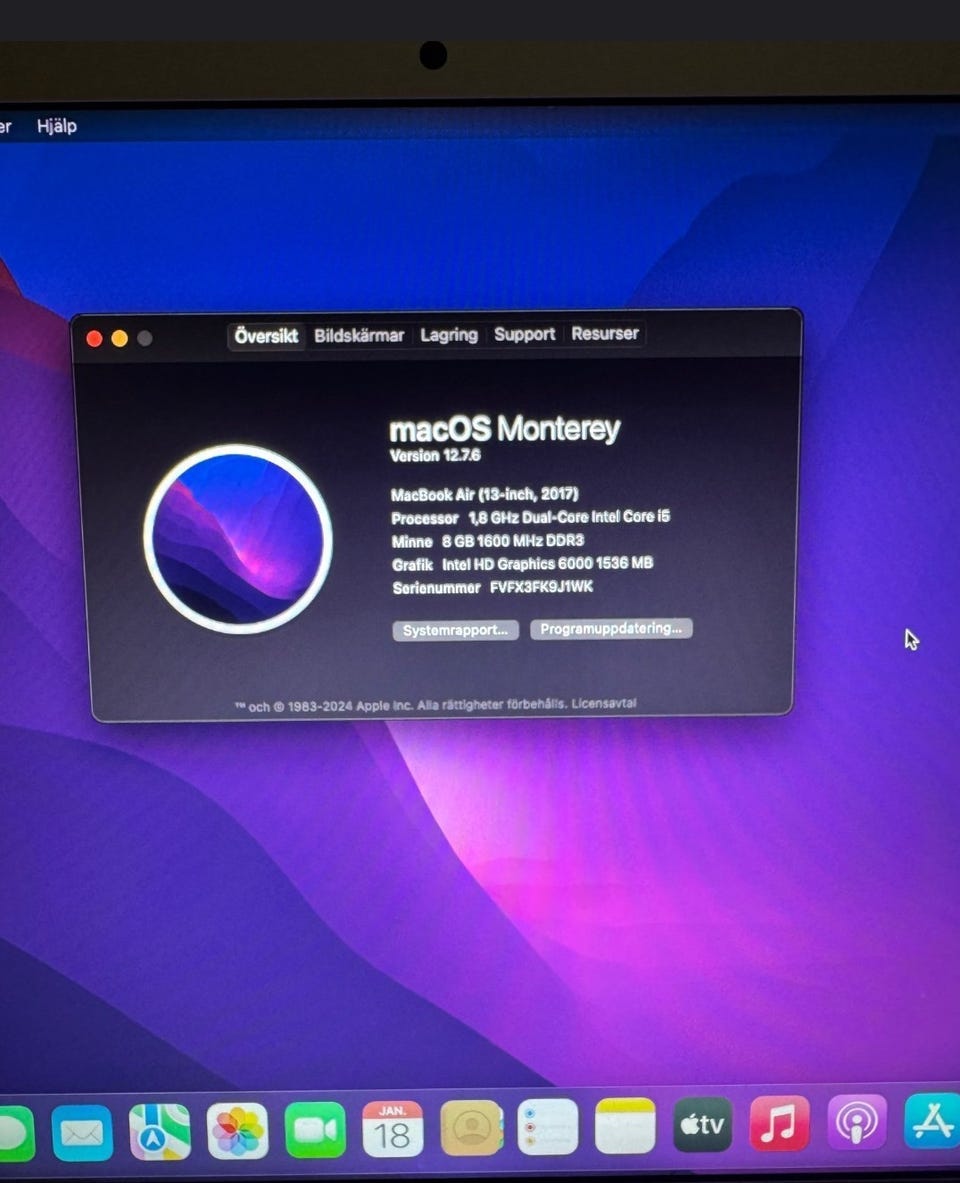Image resolution: width=960 pixels, height=1183 pixels.
Task: Switch to the Bildskärmar tab
Action: (359, 336)
